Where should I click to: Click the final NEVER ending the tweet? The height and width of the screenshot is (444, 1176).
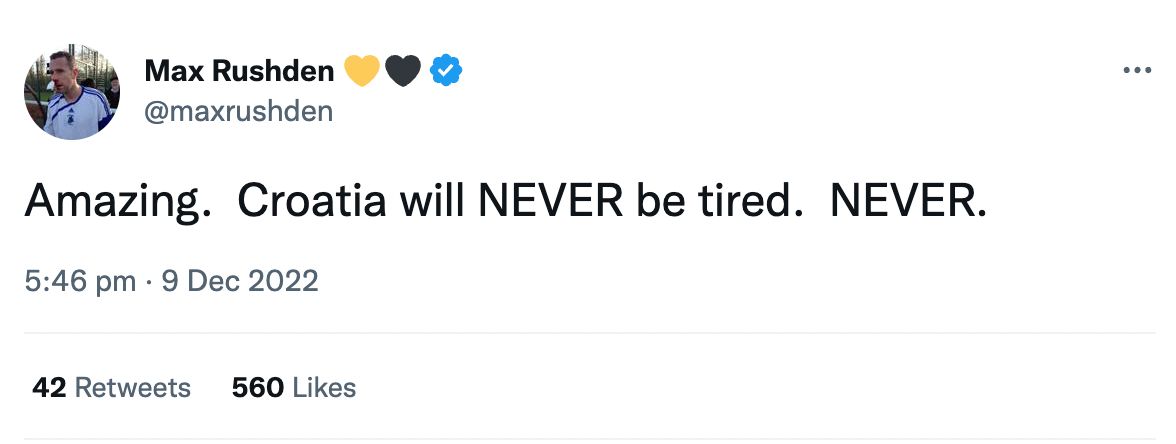[x=908, y=202]
